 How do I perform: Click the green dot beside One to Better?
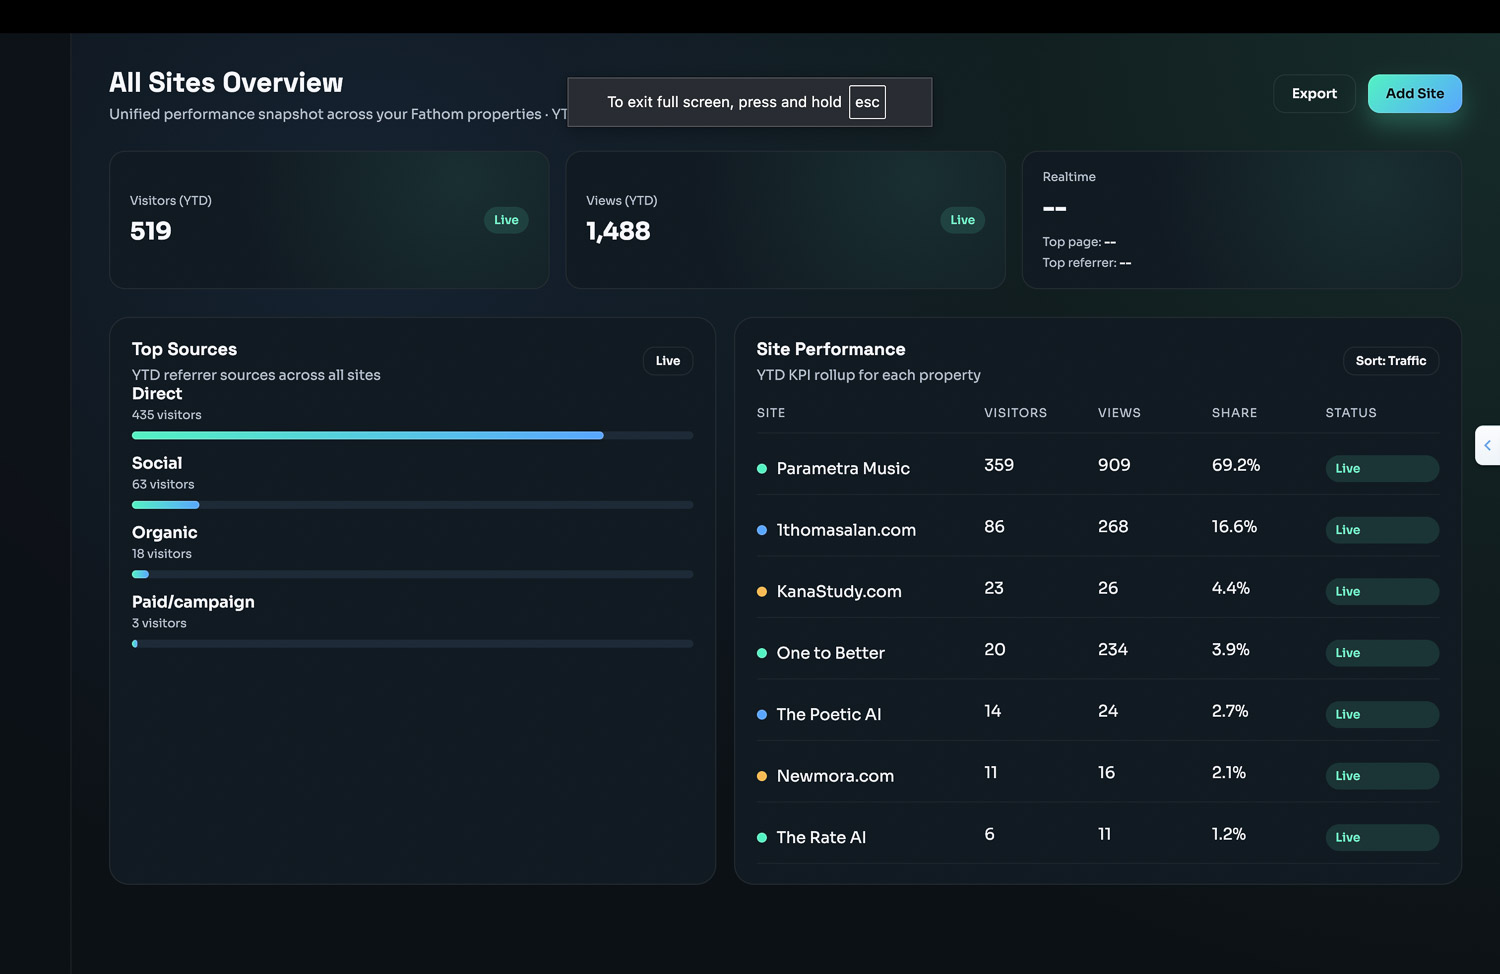[762, 653]
